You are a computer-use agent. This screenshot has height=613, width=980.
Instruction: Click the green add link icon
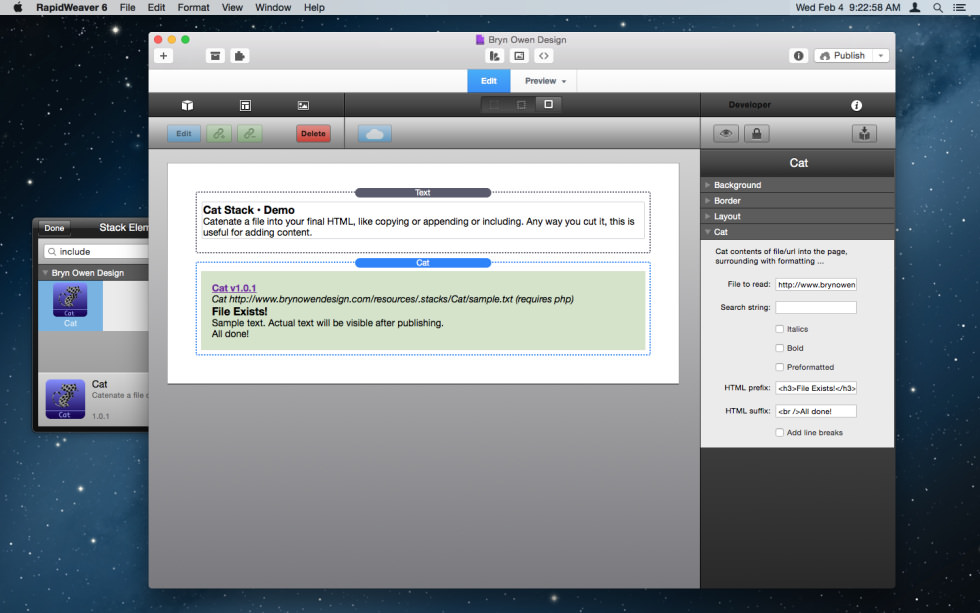coord(219,133)
